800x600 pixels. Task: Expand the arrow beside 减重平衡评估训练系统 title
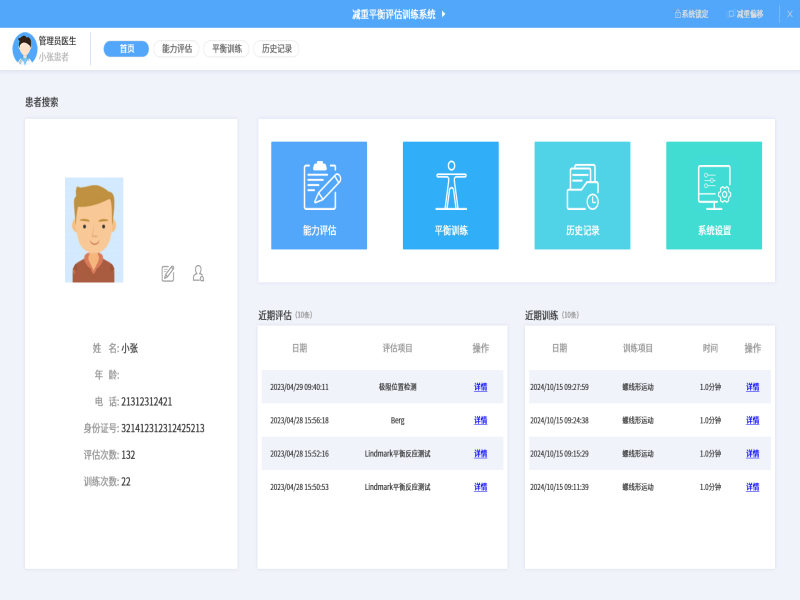click(x=443, y=14)
